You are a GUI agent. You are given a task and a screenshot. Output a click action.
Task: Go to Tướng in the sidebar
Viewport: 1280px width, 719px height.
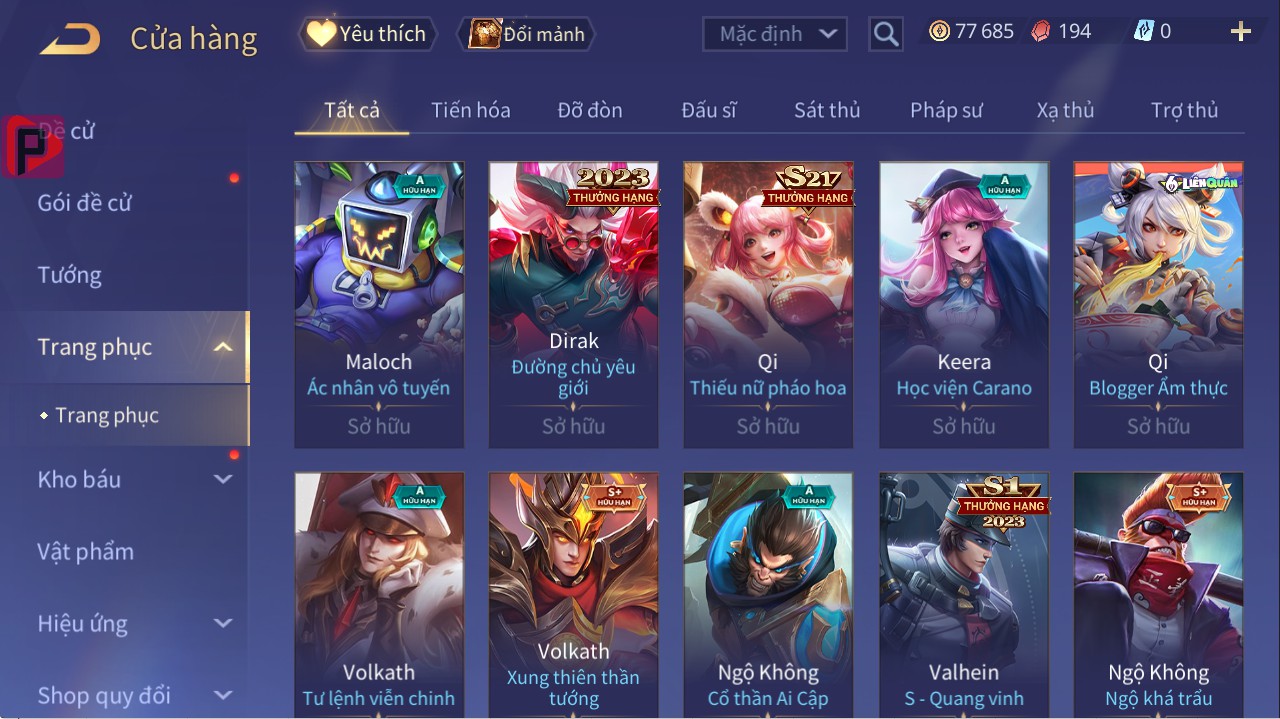tap(70, 275)
